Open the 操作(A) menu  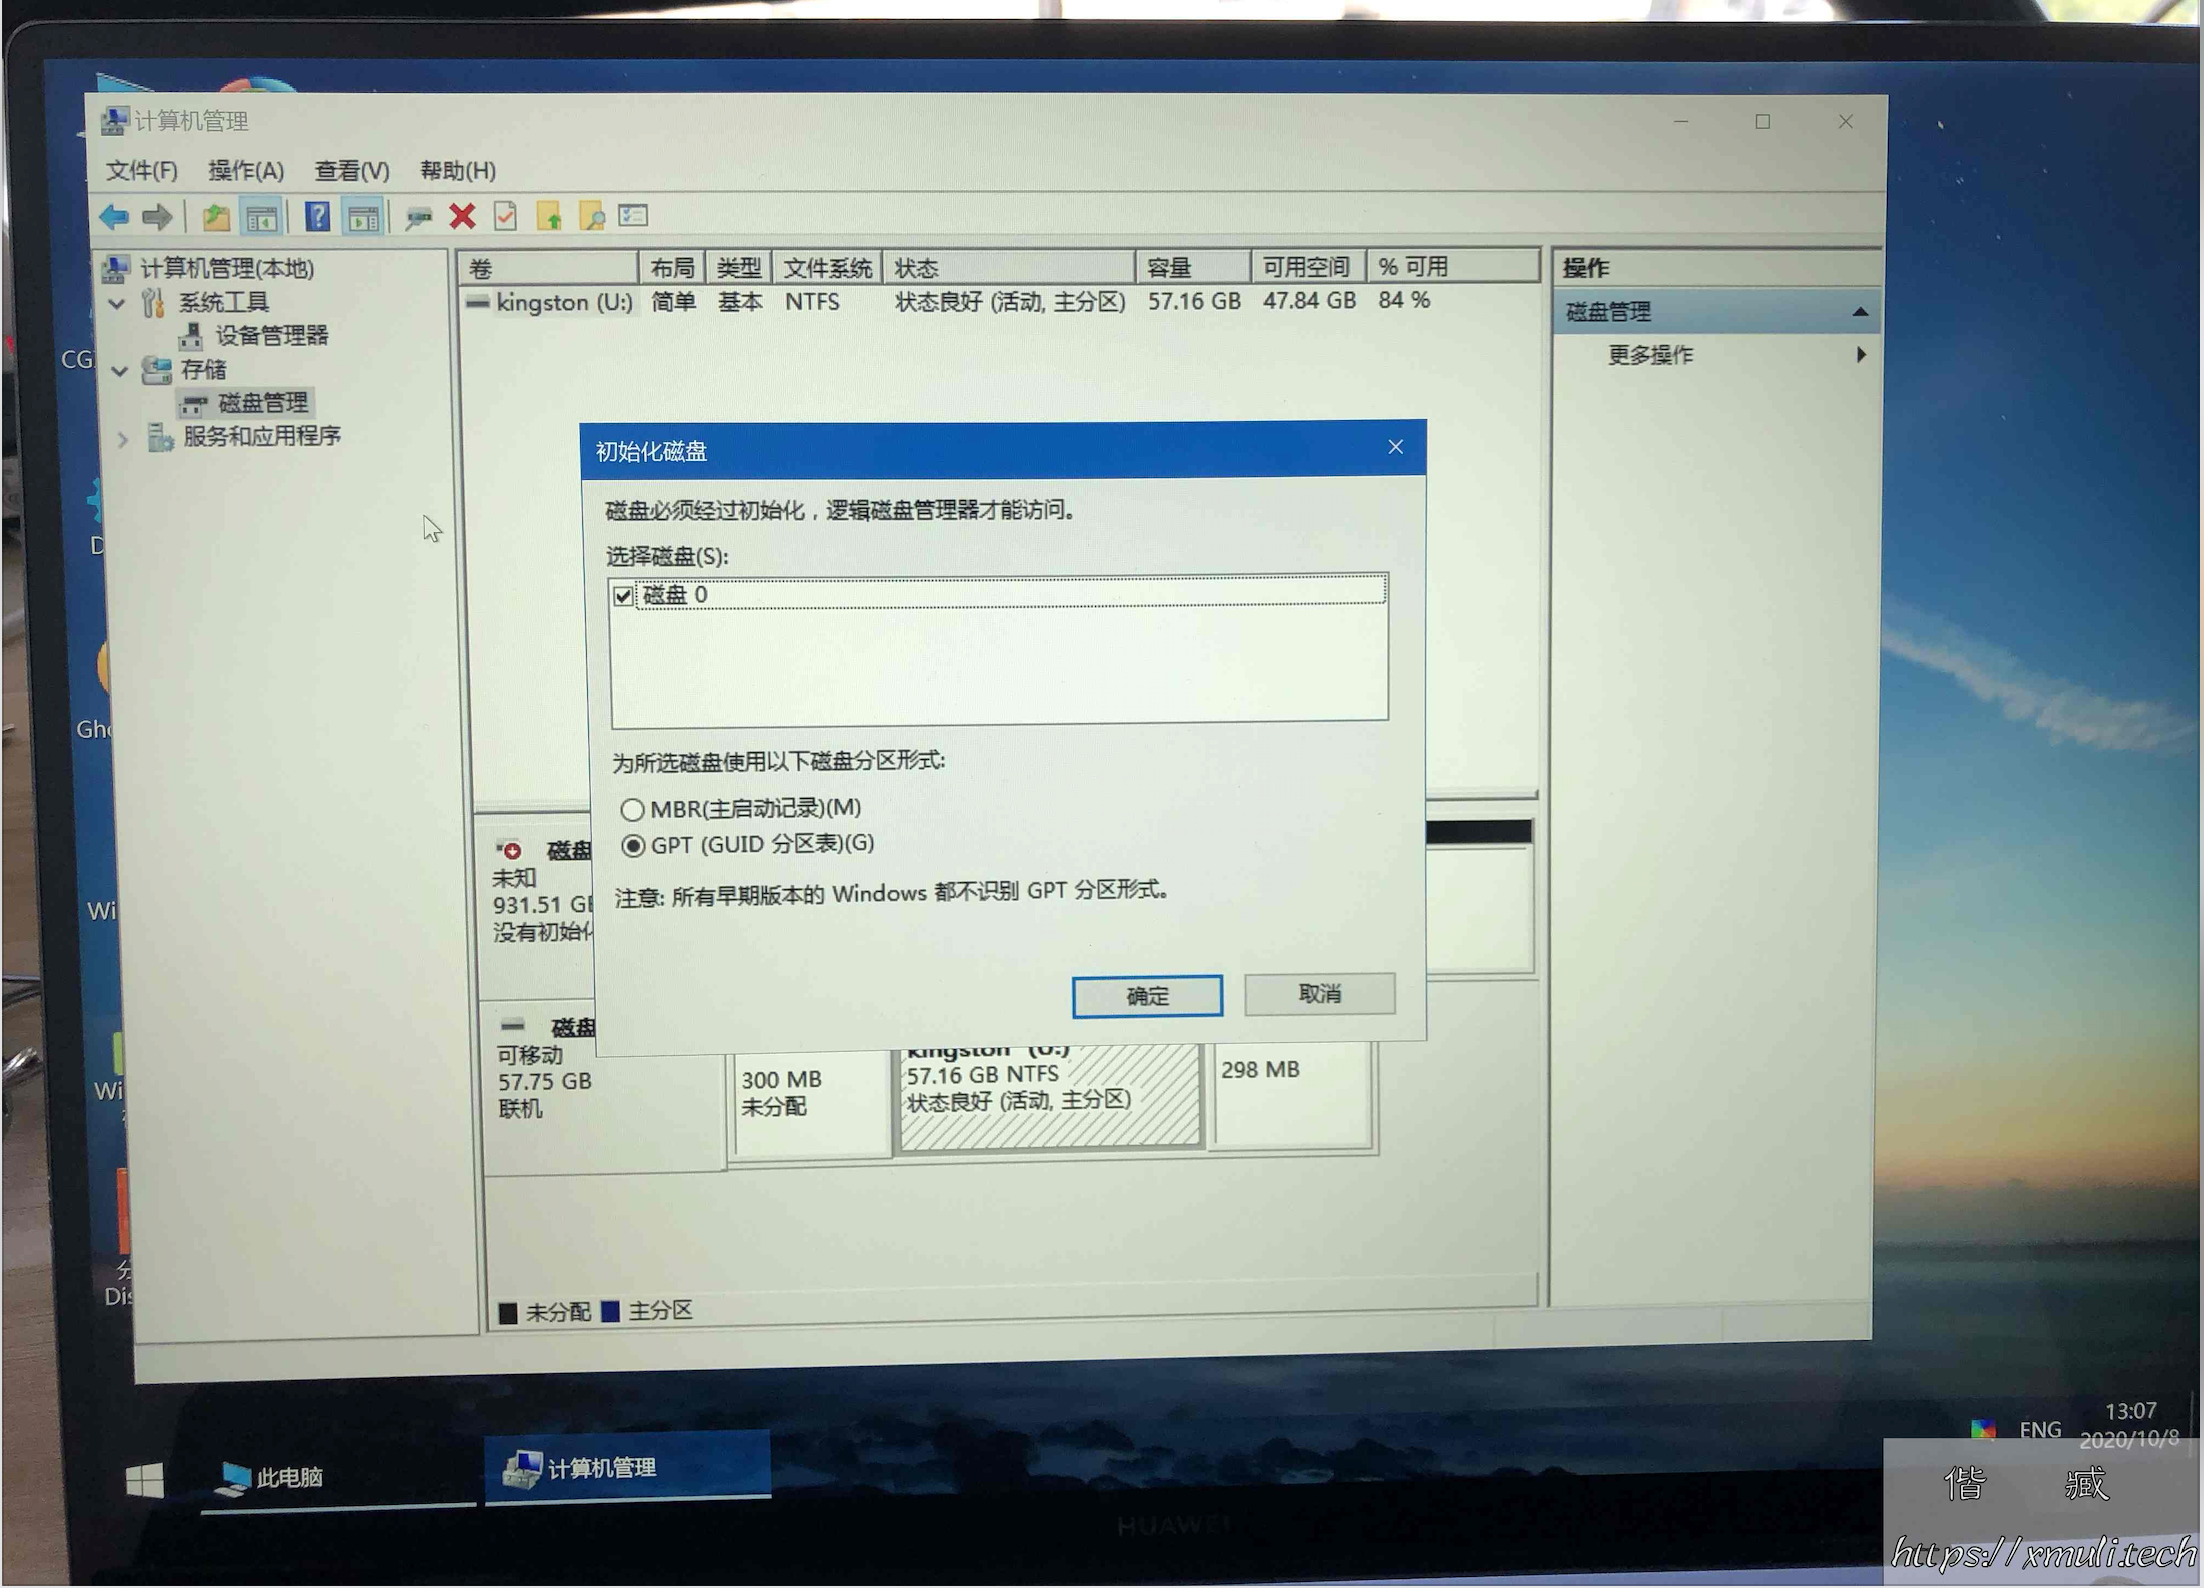coord(245,171)
